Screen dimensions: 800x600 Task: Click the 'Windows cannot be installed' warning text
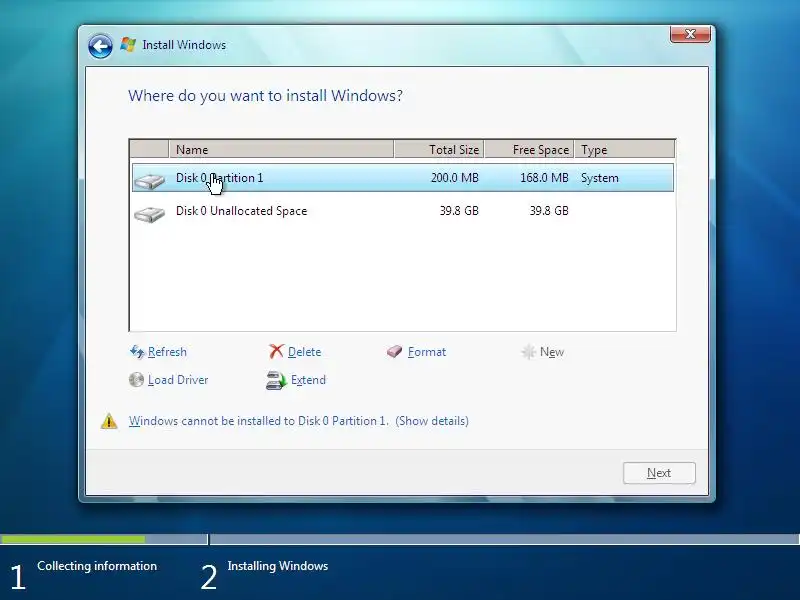[x=259, y=421]
